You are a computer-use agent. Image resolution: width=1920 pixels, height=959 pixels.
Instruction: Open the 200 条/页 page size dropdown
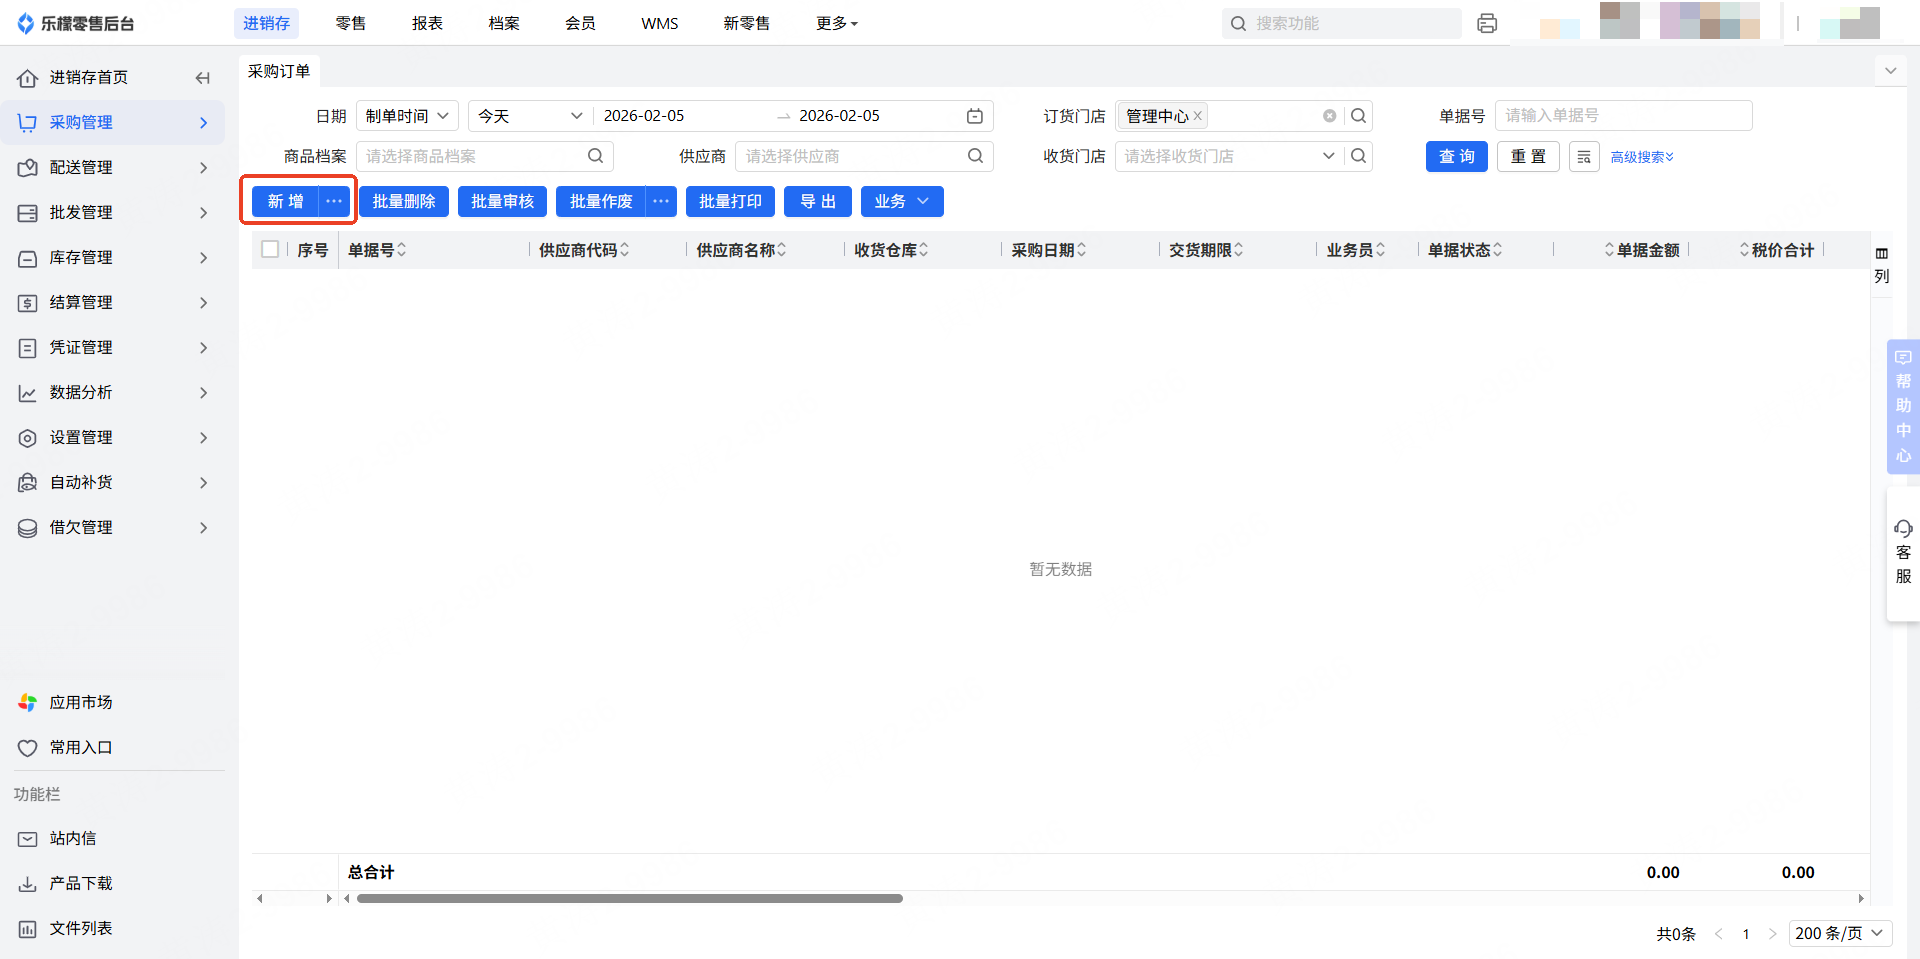[x=1839, y=933]
